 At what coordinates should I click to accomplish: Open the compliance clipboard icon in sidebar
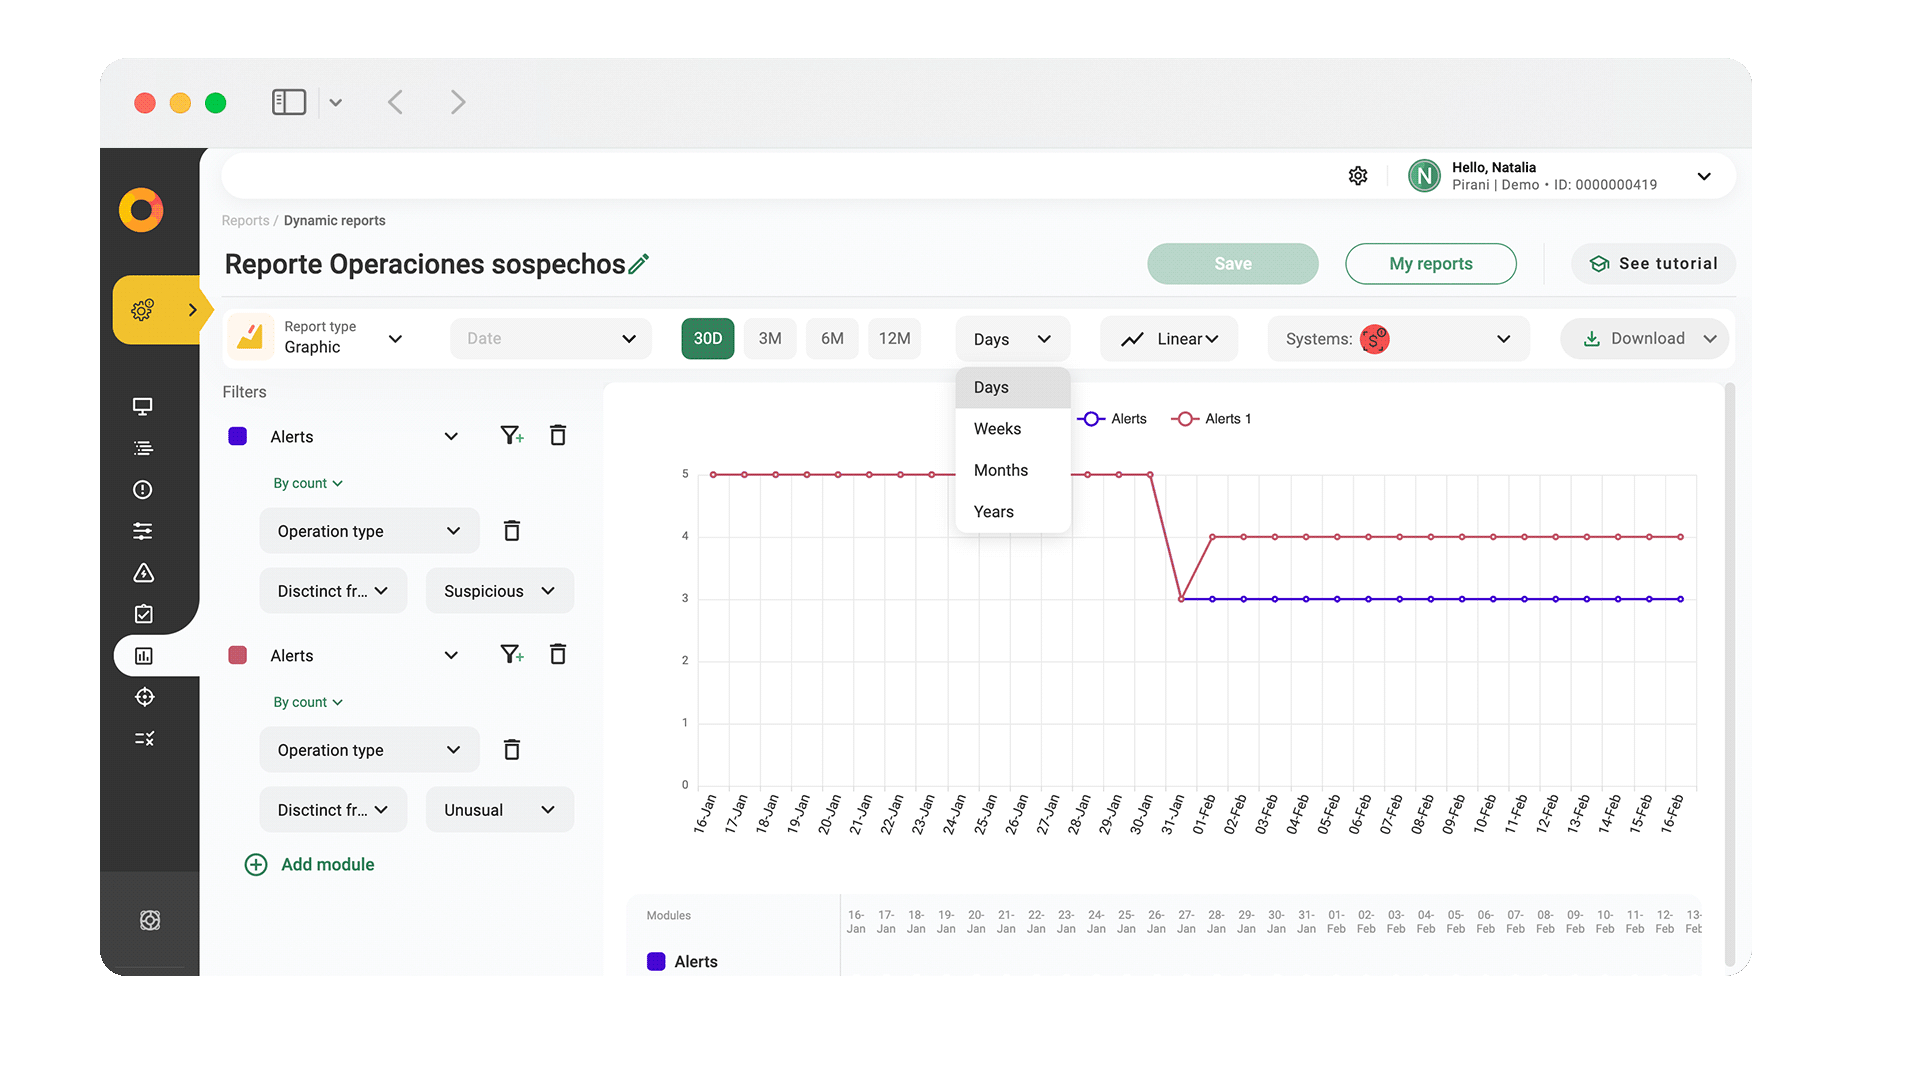point(143,614)
